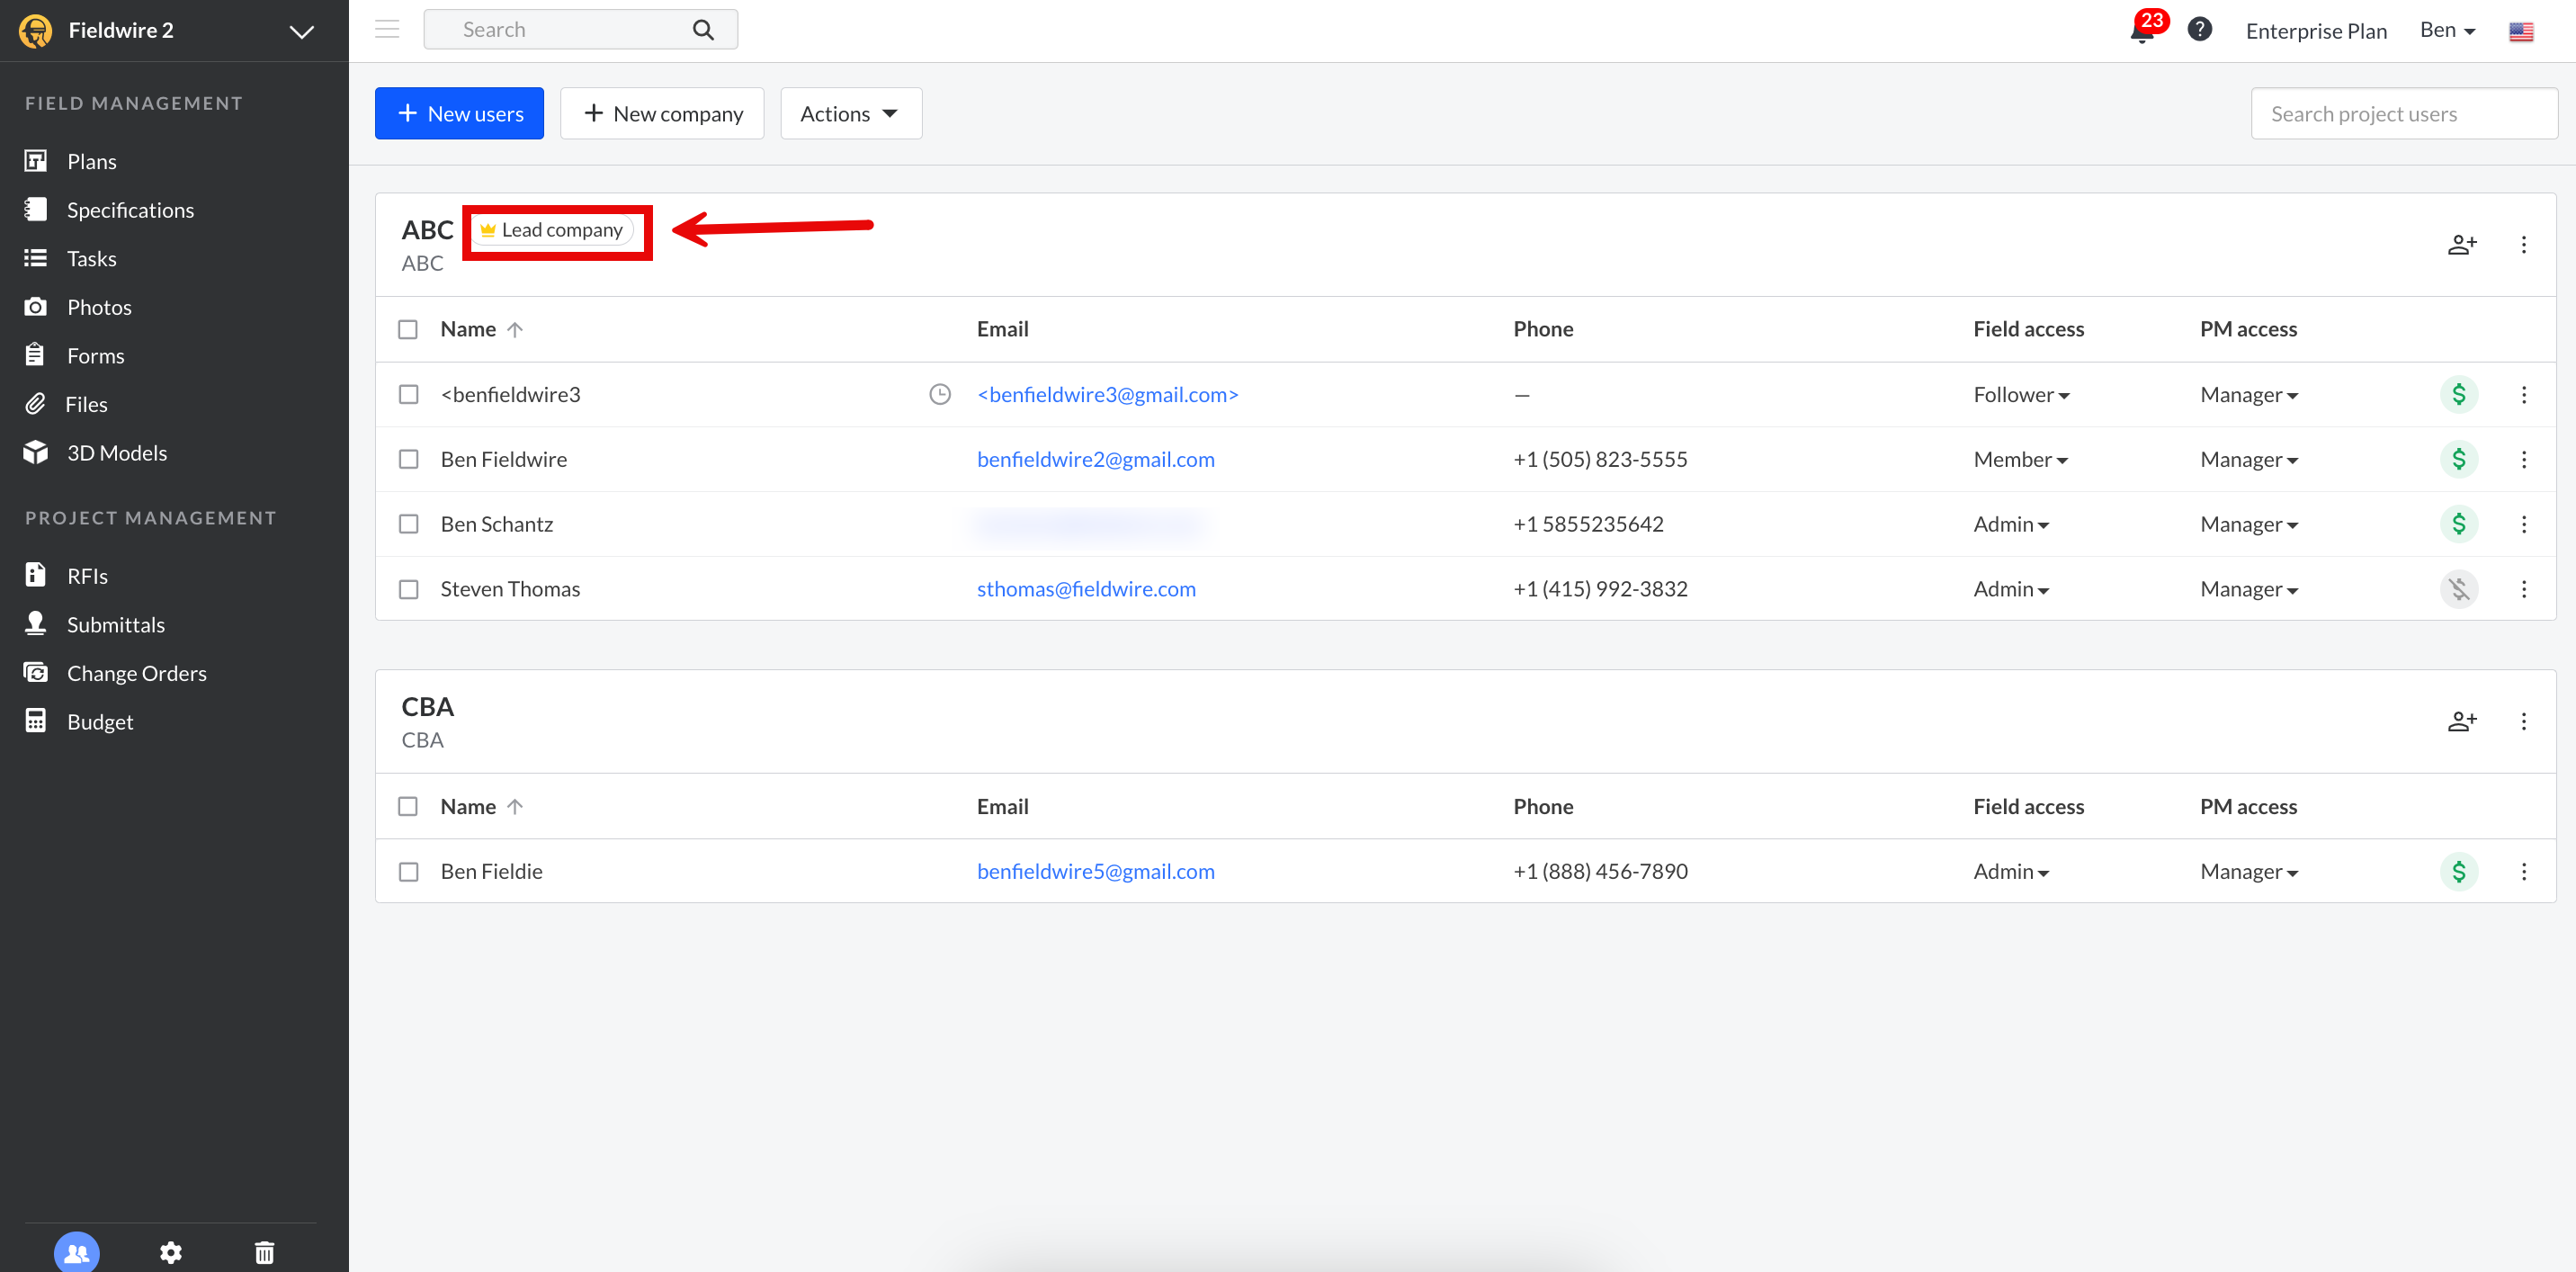Open the project settings gear icon
Viewport: 2576px width, 1272px height.
coord(171,1252)
